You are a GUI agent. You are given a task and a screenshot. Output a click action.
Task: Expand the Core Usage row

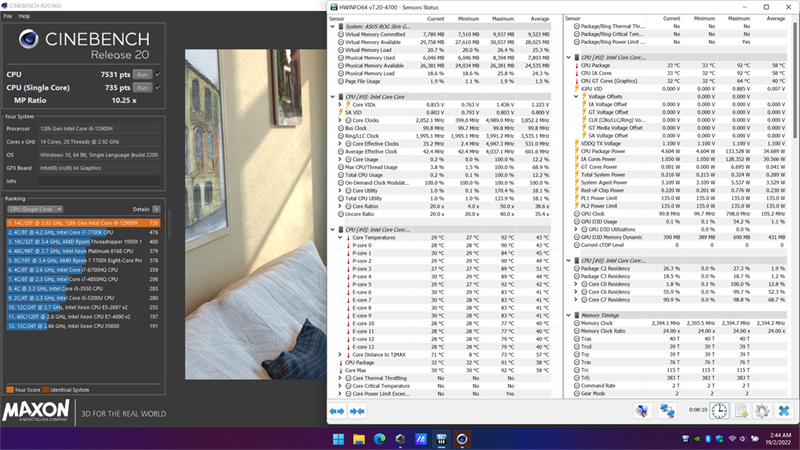(340, 159)
